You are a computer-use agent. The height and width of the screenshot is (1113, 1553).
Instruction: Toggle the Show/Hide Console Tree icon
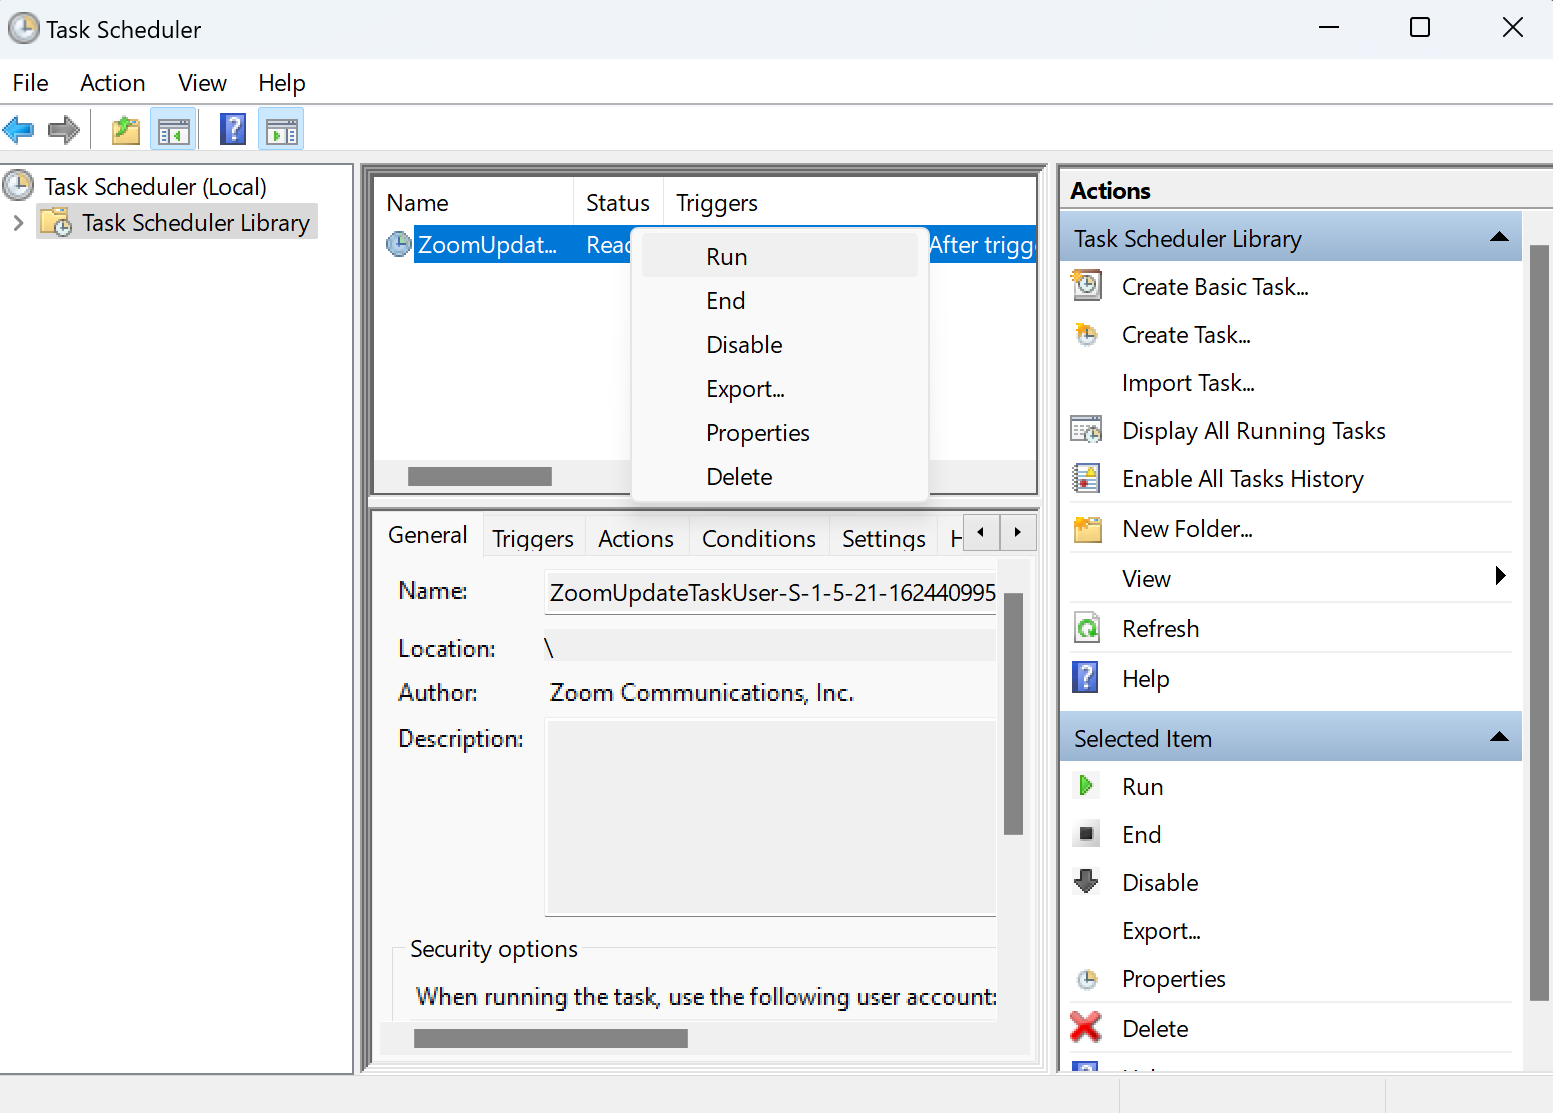pyautogui.click(x=173, y=130)
